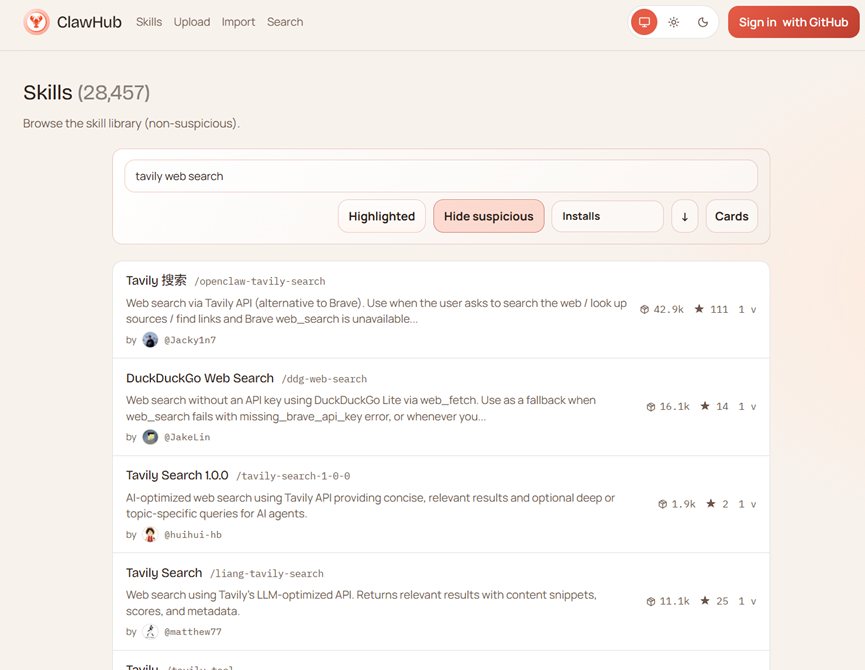
Task: Click the @matthew77 author name
Action: [x=193, y=632]
